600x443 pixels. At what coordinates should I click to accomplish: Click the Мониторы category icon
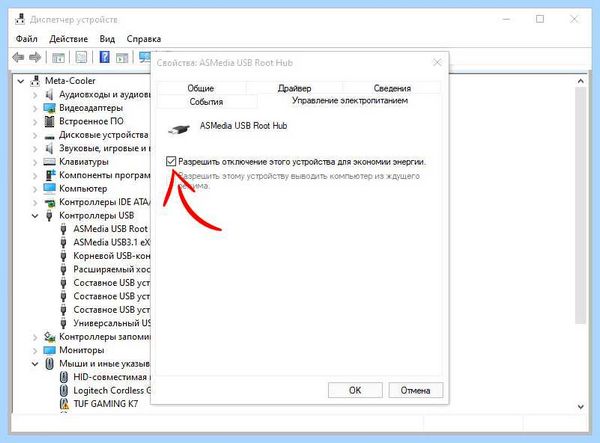[x=49, y=350]
